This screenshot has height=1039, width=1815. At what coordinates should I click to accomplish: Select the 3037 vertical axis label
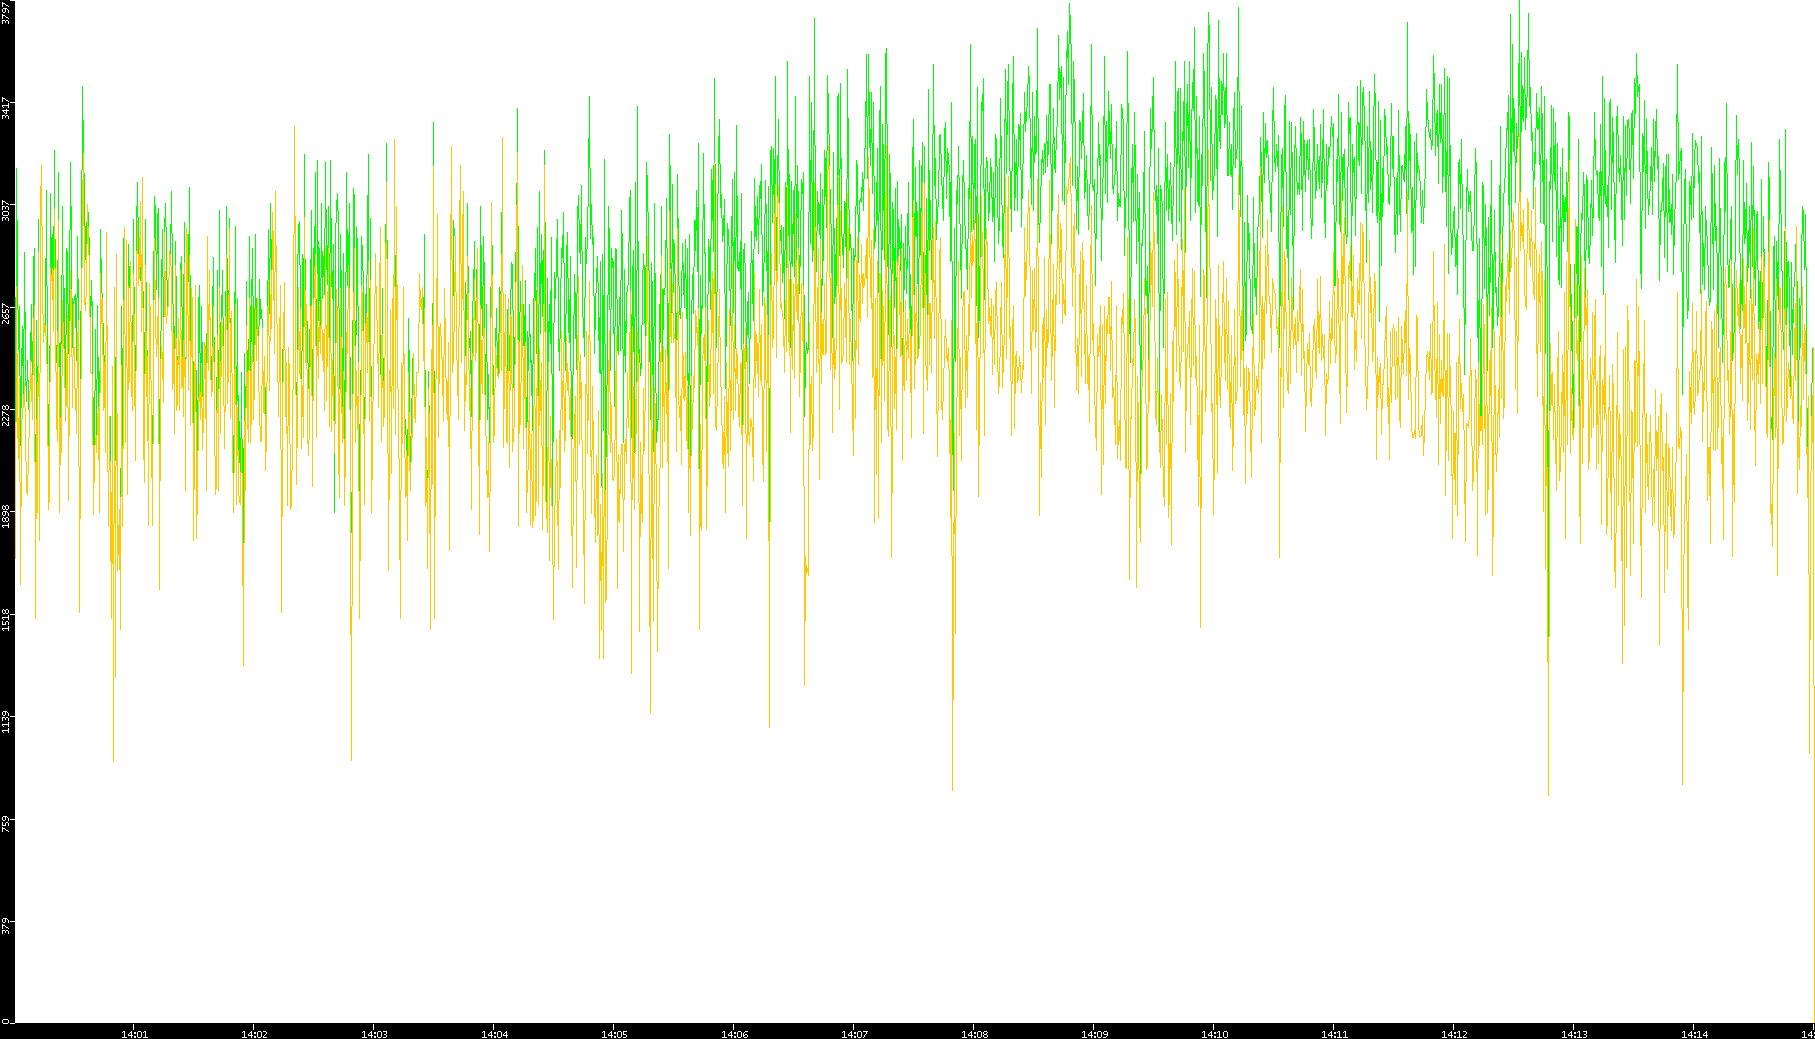click(x=7, y=211)
